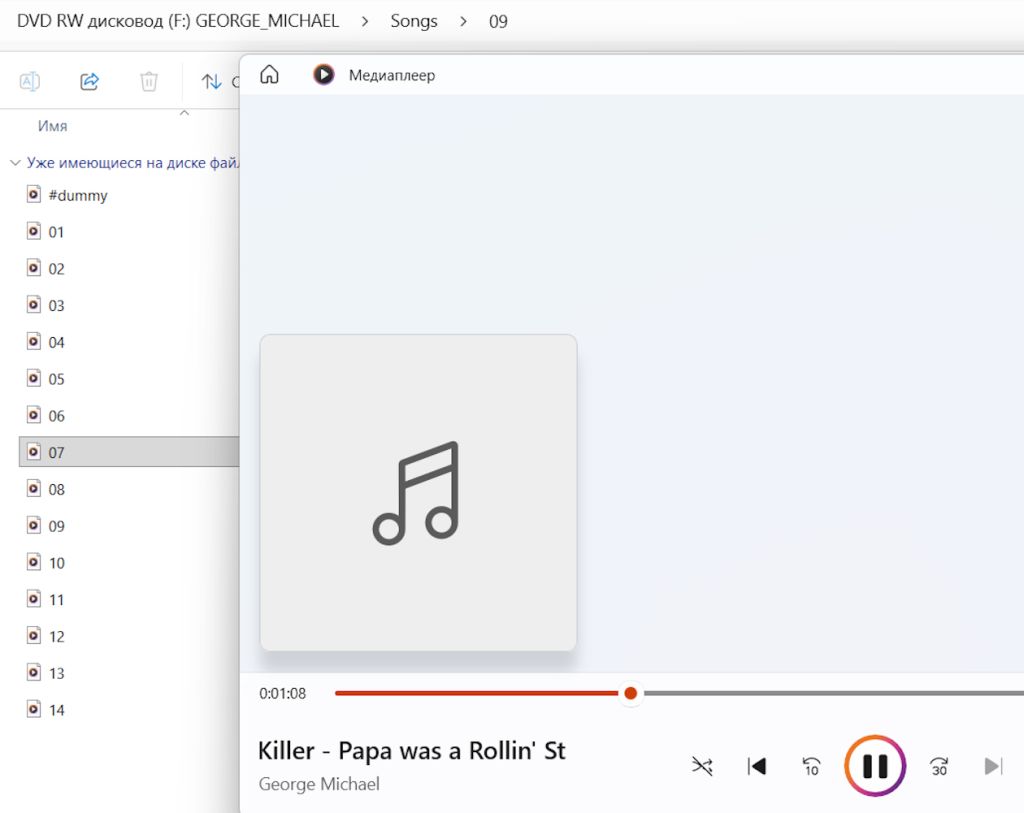Click the playback seek slider thumb
The width and height of the screenshot is (1024, 813).
pyautogui.click(x=630, y=693)
